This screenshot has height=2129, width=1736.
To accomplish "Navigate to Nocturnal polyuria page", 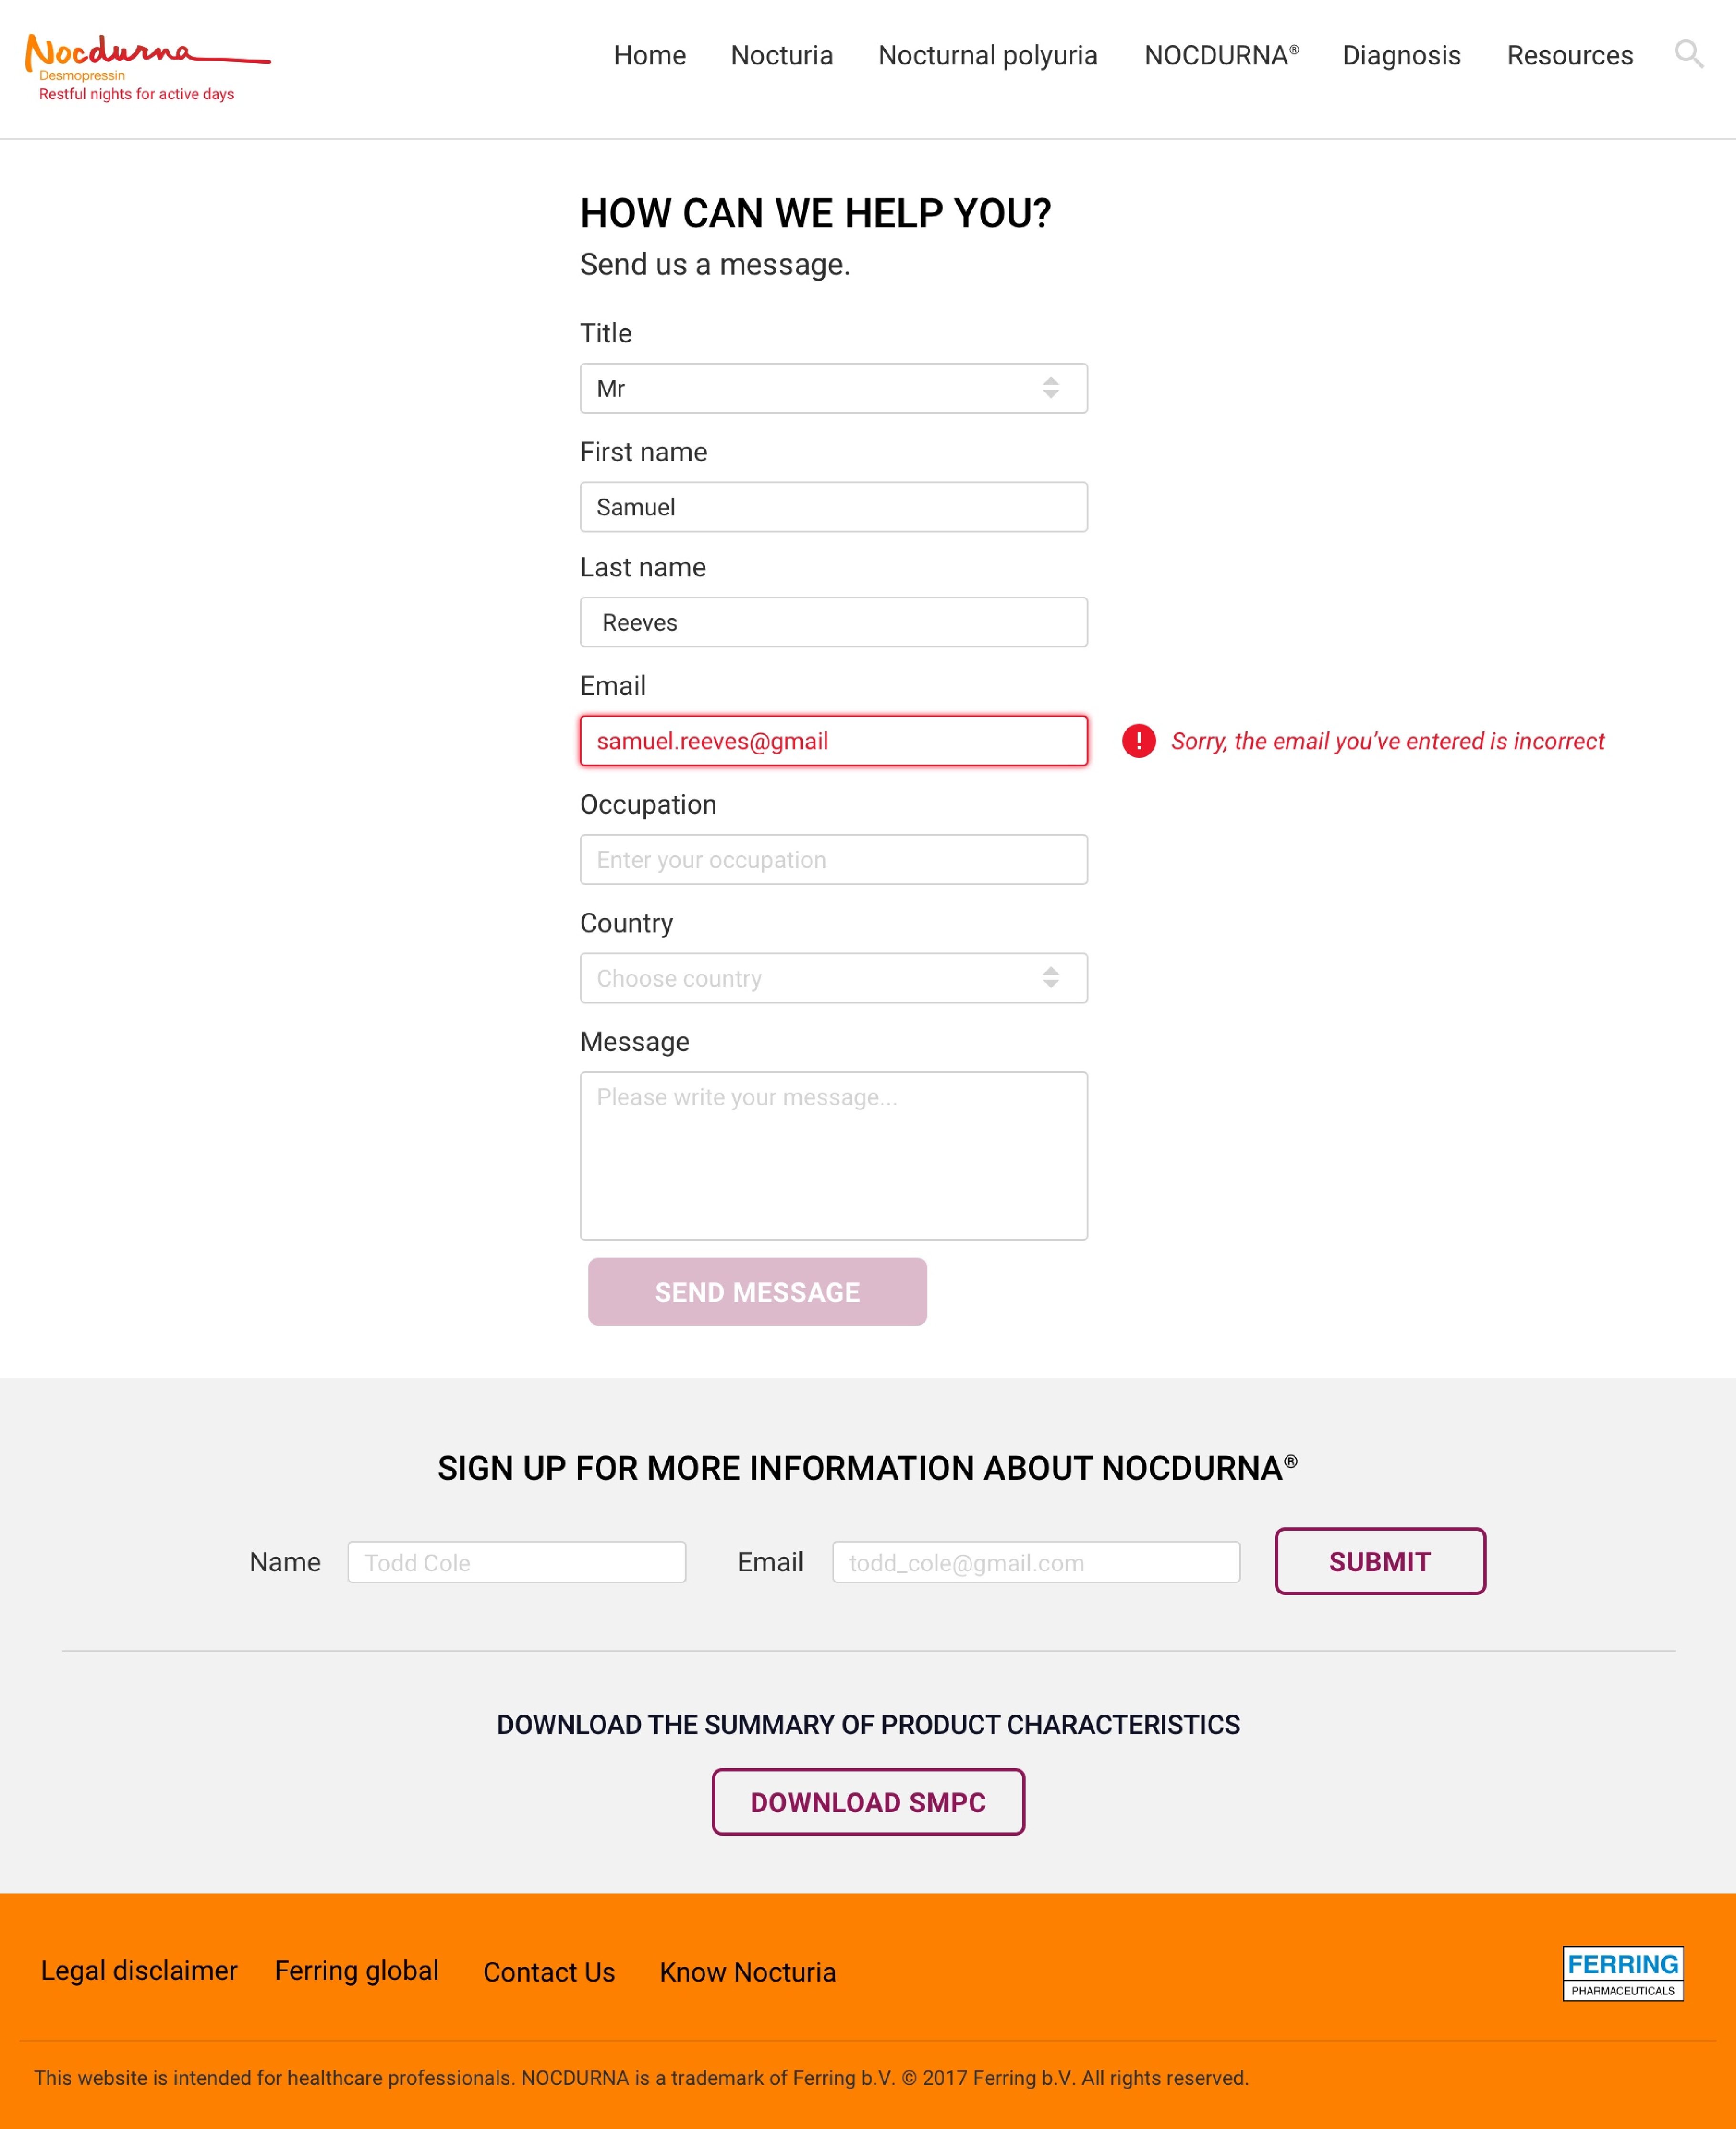I will coord(987,55).
